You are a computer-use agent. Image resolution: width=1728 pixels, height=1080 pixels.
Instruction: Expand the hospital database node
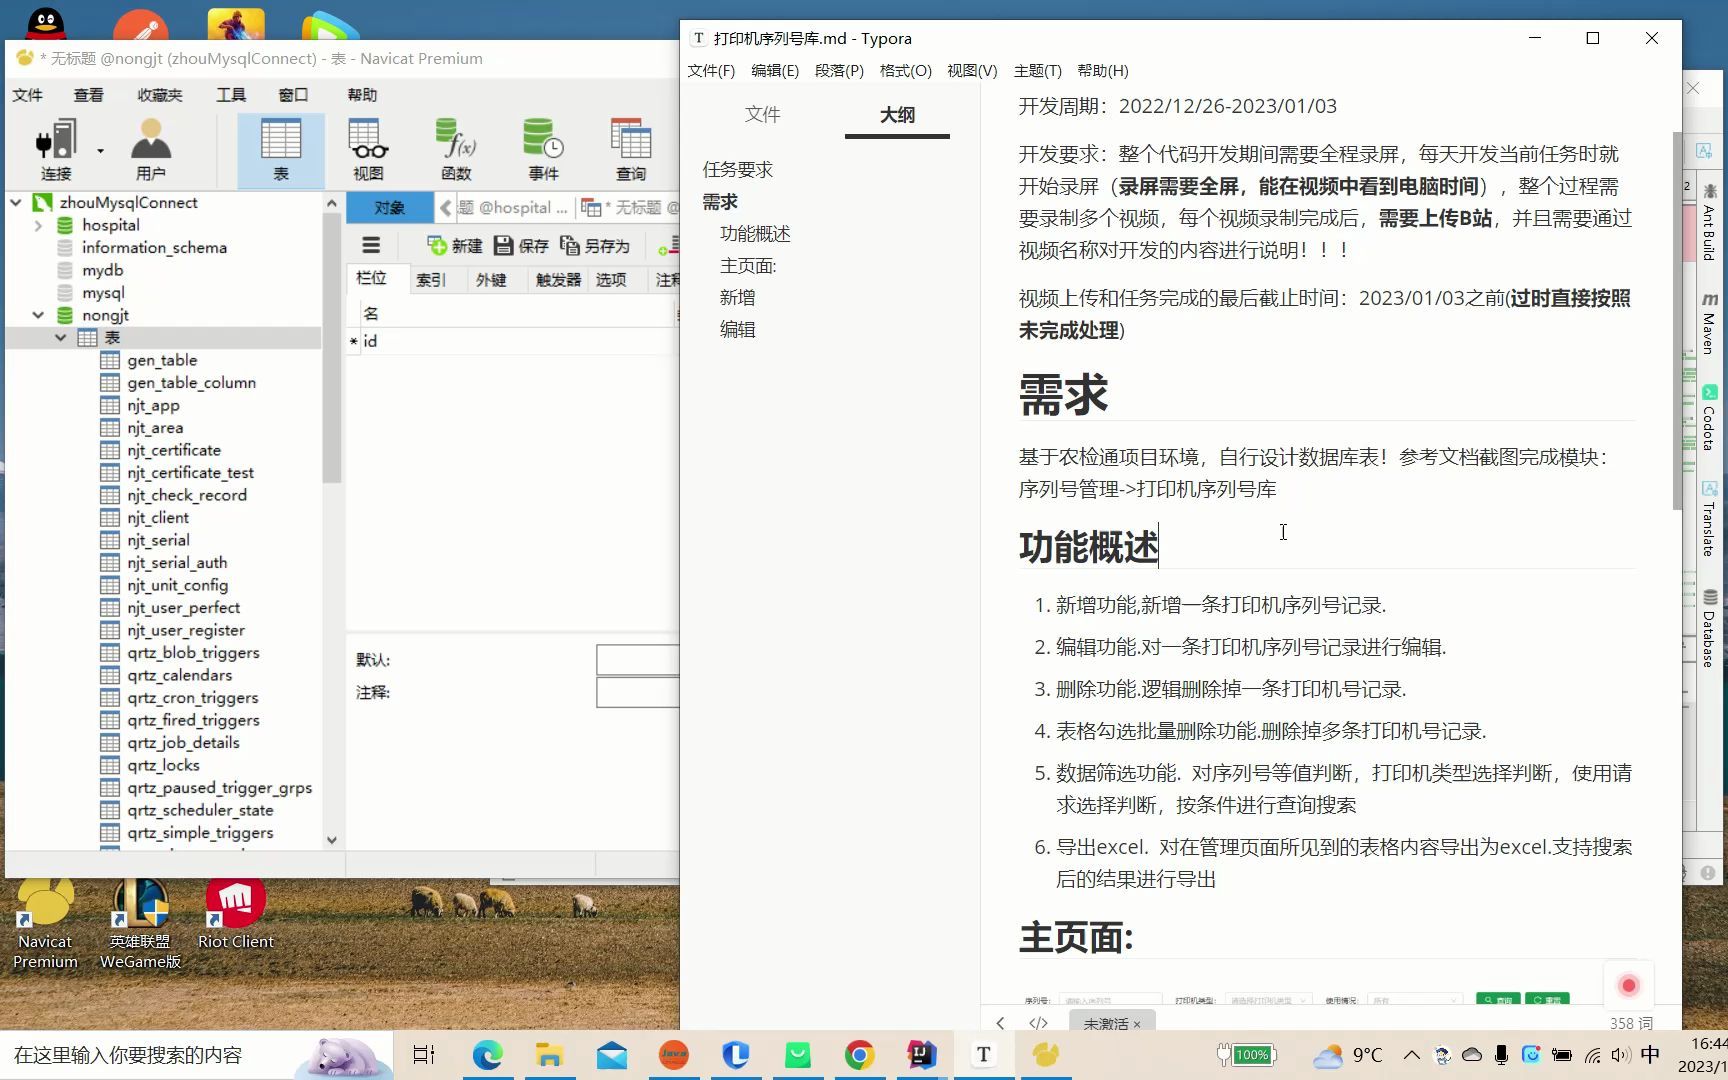tap(37, 224)
